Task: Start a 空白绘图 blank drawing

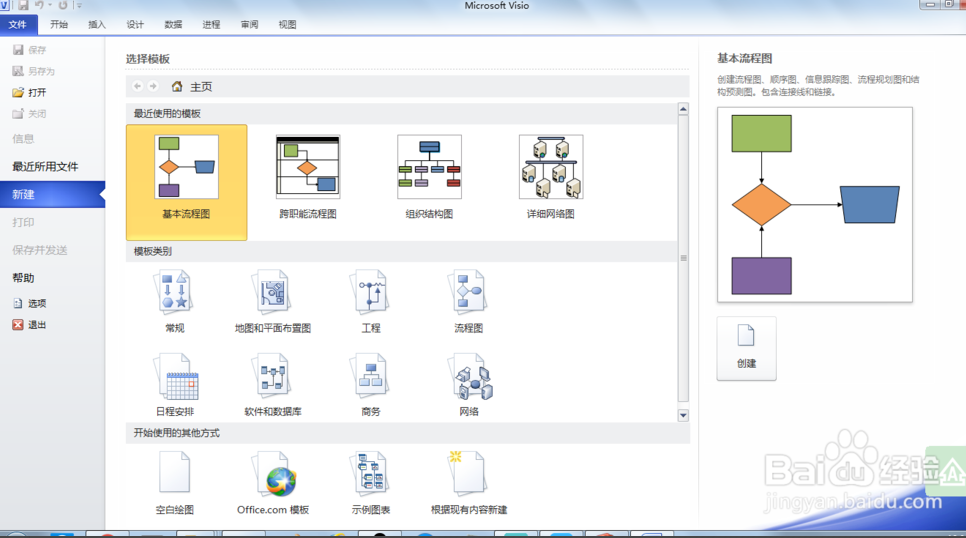Action: tap(175, 483)
